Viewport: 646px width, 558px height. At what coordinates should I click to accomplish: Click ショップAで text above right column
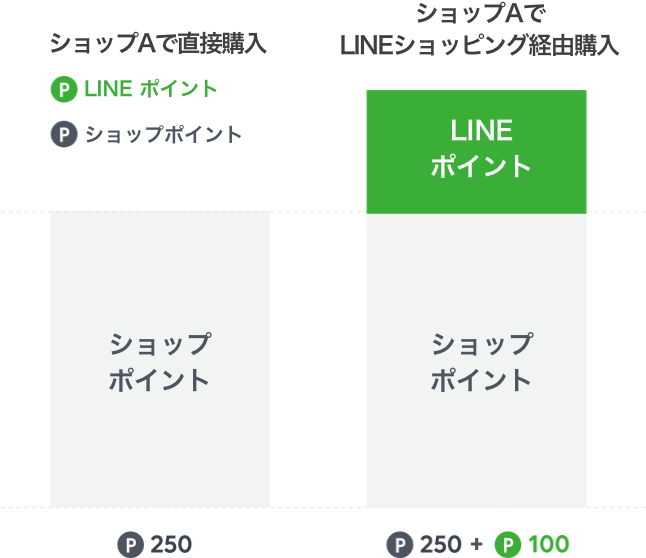click(481, 13)
